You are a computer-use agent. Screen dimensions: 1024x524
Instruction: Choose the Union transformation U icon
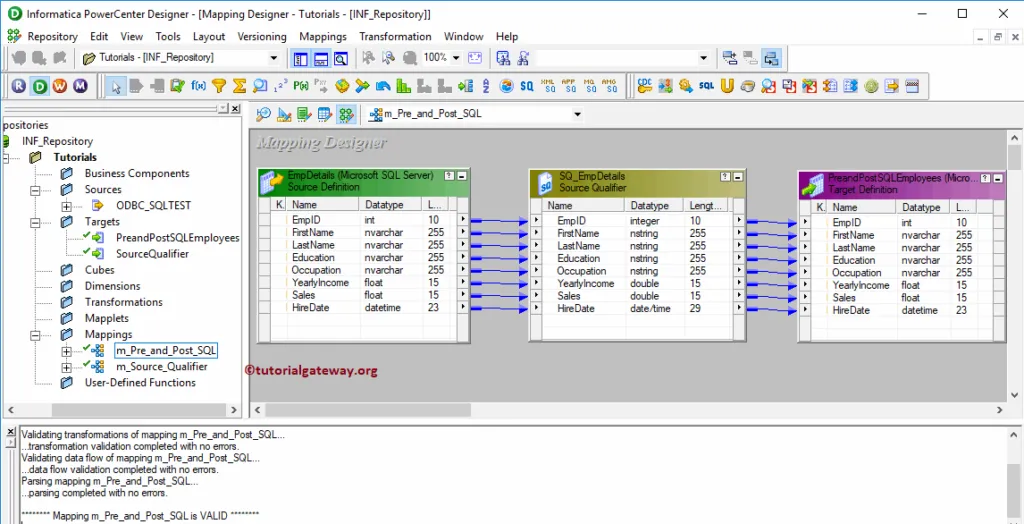[727, 87]
